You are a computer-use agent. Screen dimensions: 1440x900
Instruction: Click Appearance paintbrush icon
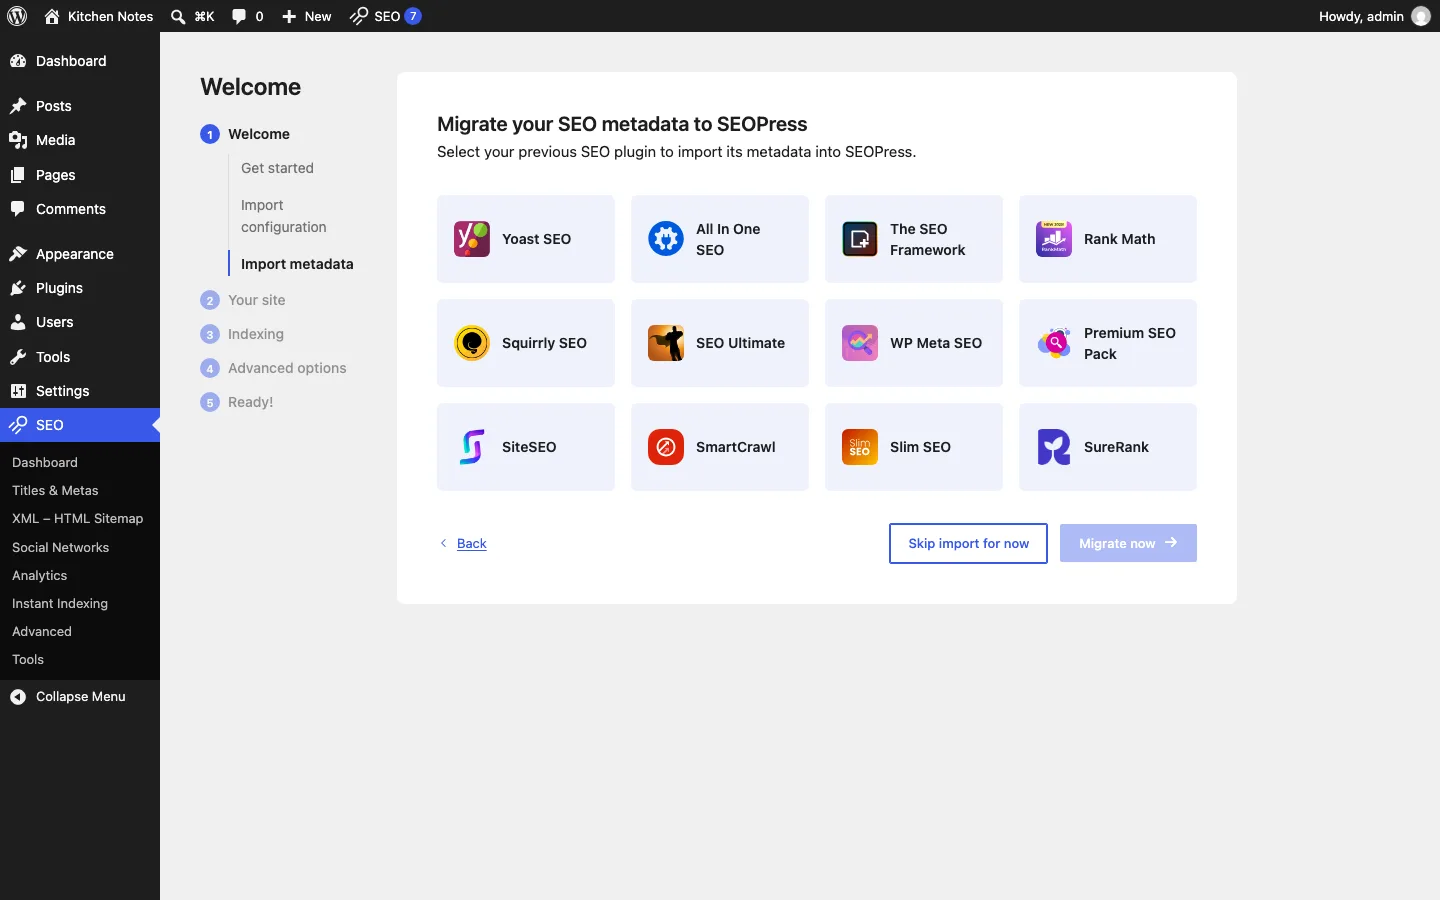(x=18, y=254)
